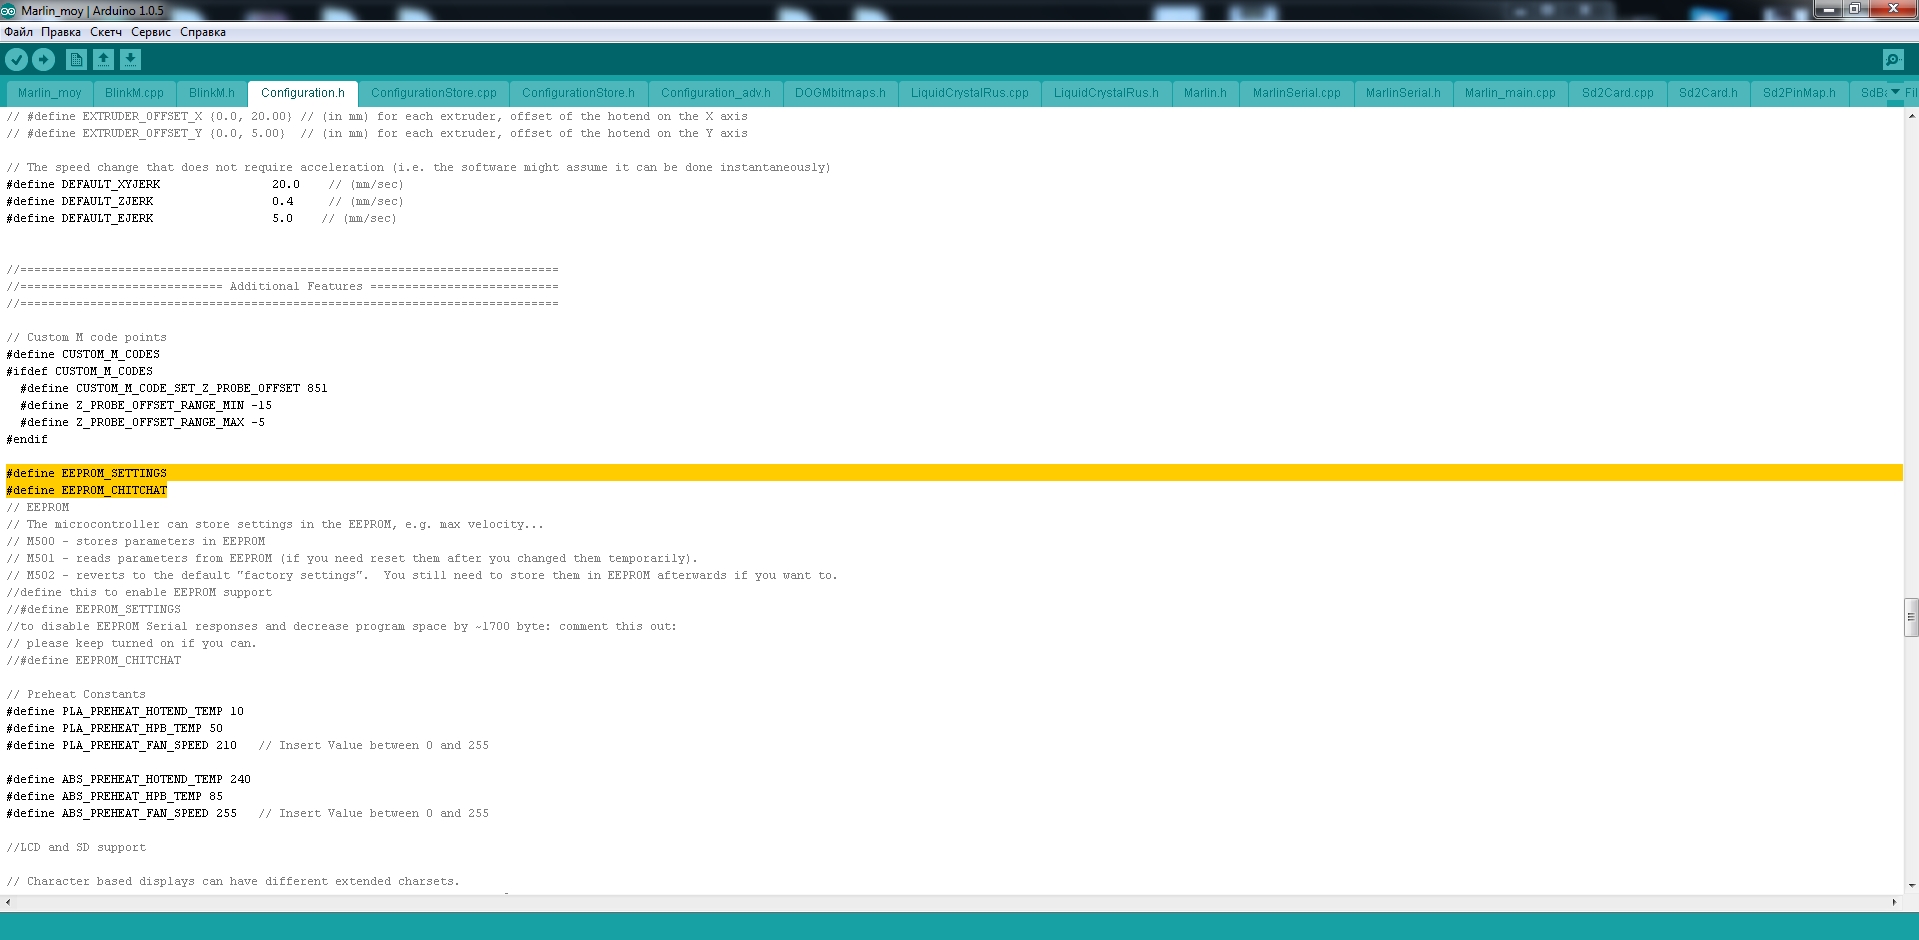
Task: Open the Справка menu
Action: coord(203,32)
